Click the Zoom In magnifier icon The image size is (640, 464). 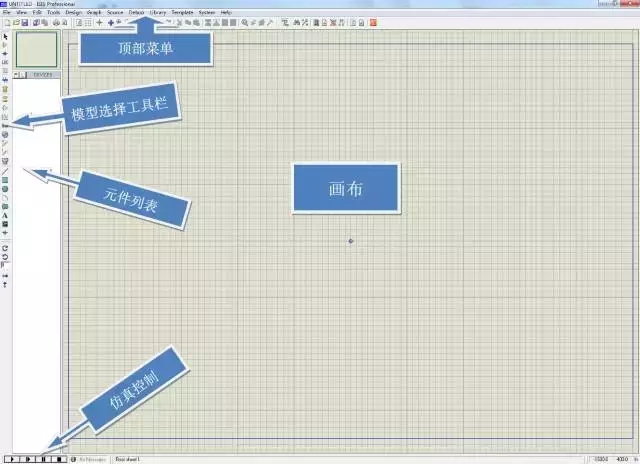245,21
